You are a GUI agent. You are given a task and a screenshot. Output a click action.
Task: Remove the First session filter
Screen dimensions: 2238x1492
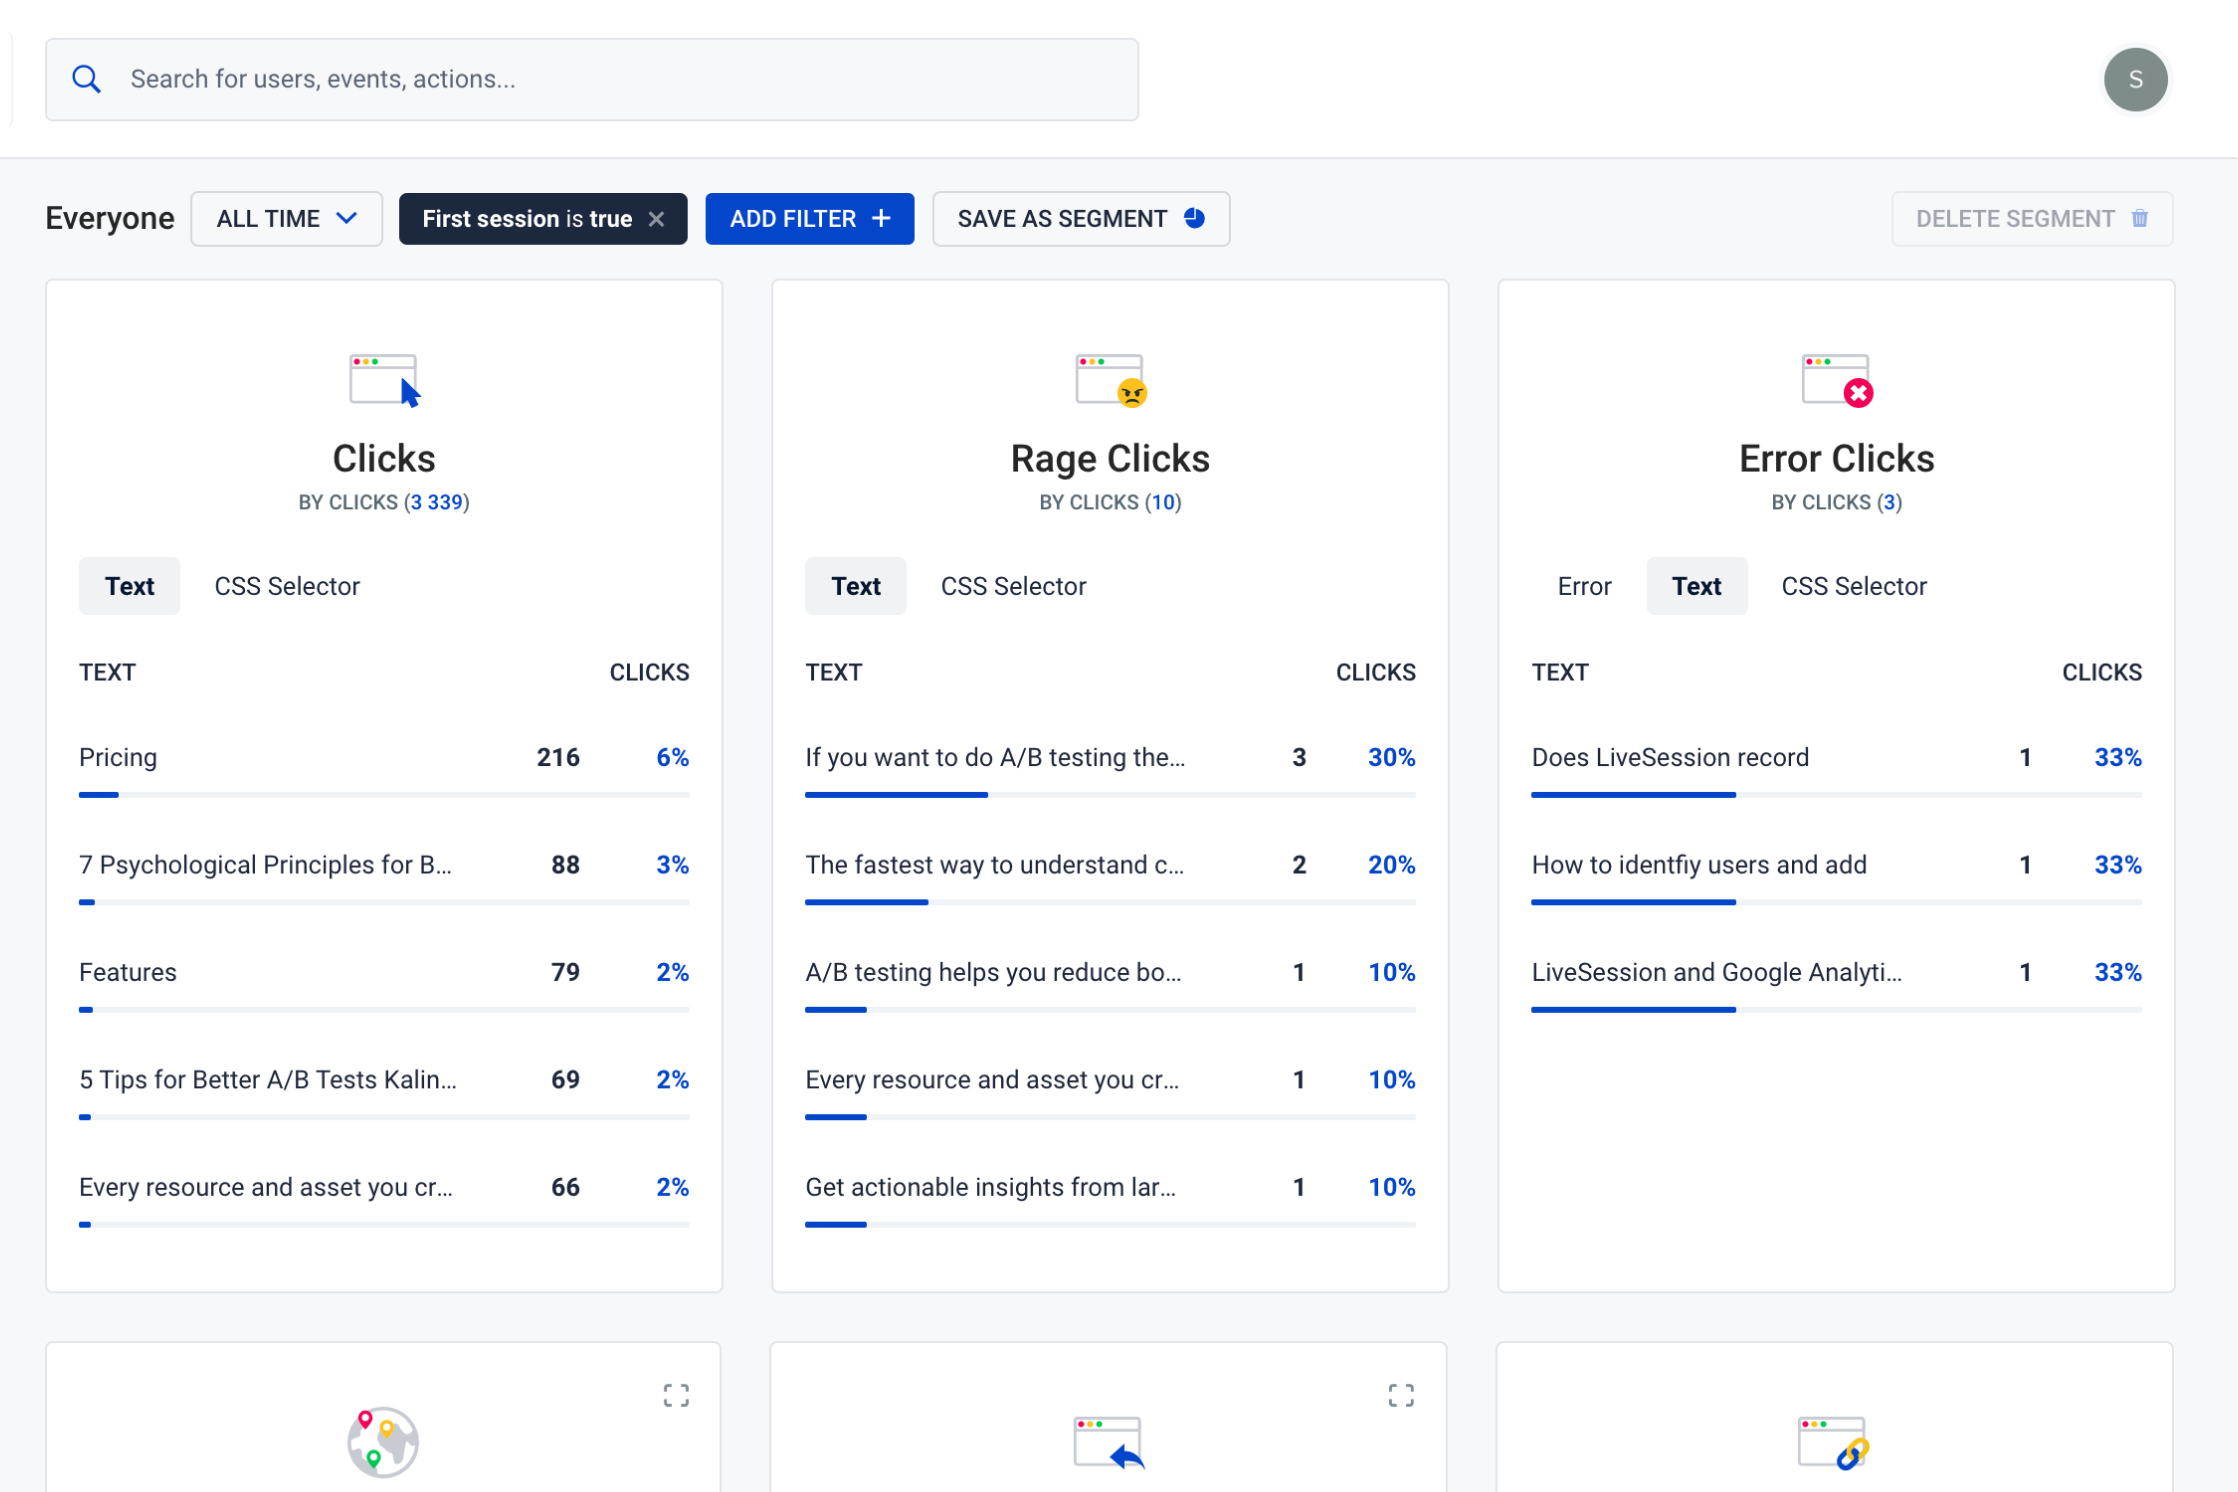click(x=657, y=219)
